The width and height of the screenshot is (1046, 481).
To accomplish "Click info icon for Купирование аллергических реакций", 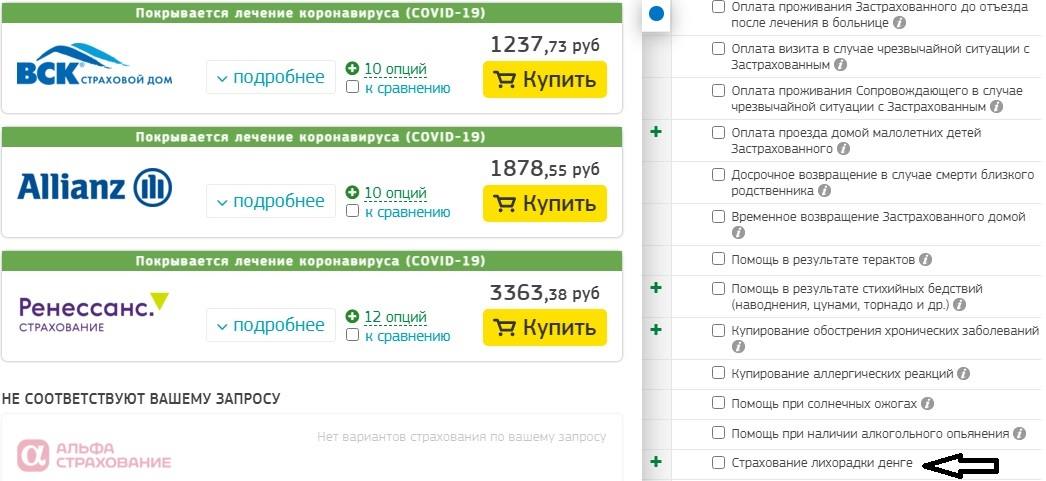I will pos(963,374).
